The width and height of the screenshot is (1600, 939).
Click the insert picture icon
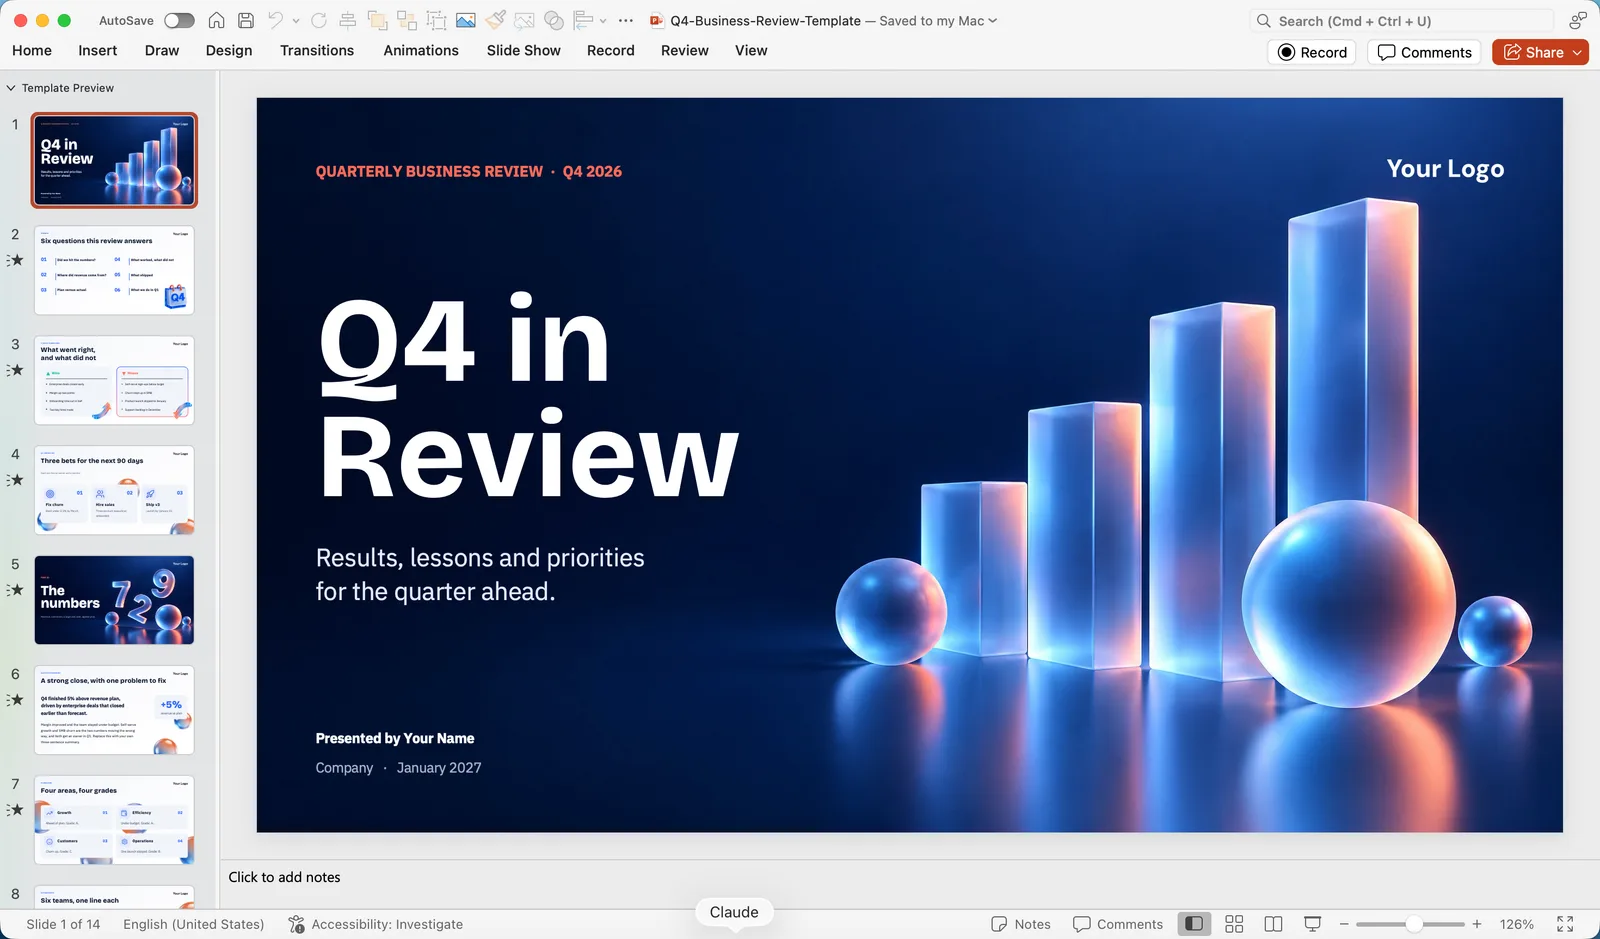coord(466,20)
